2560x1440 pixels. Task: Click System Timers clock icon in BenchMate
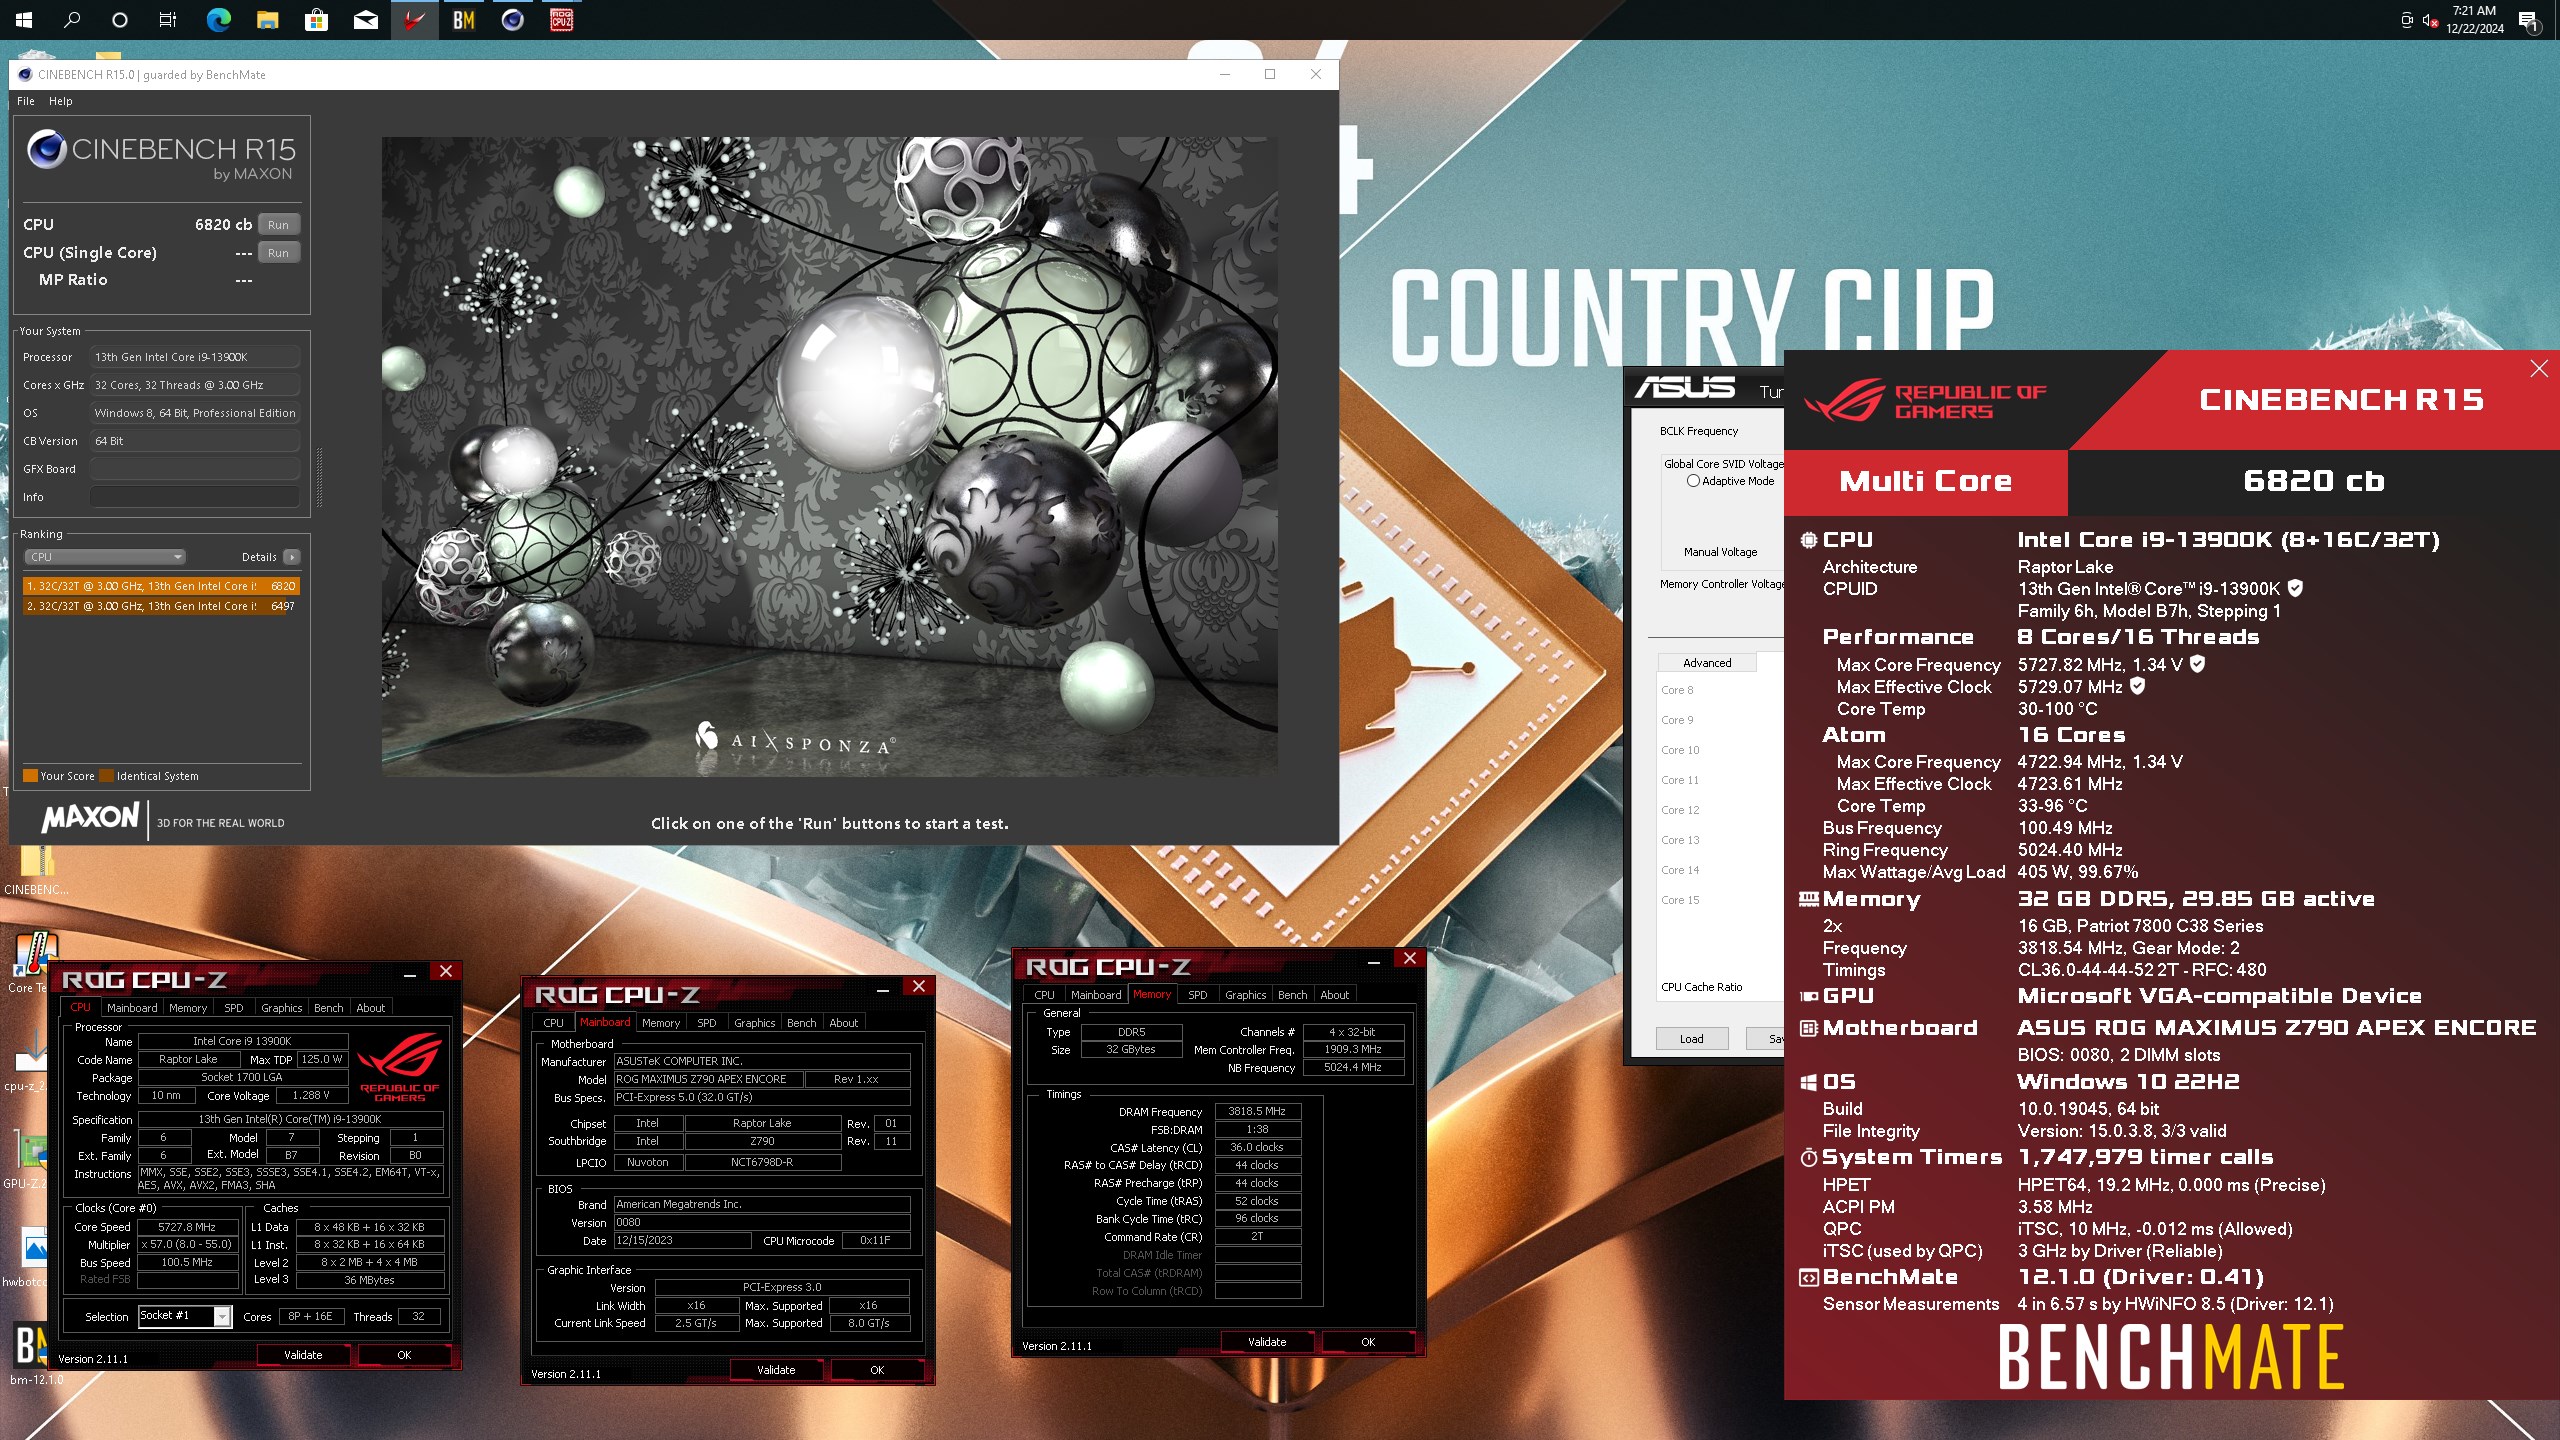tap(1808, 1158)
